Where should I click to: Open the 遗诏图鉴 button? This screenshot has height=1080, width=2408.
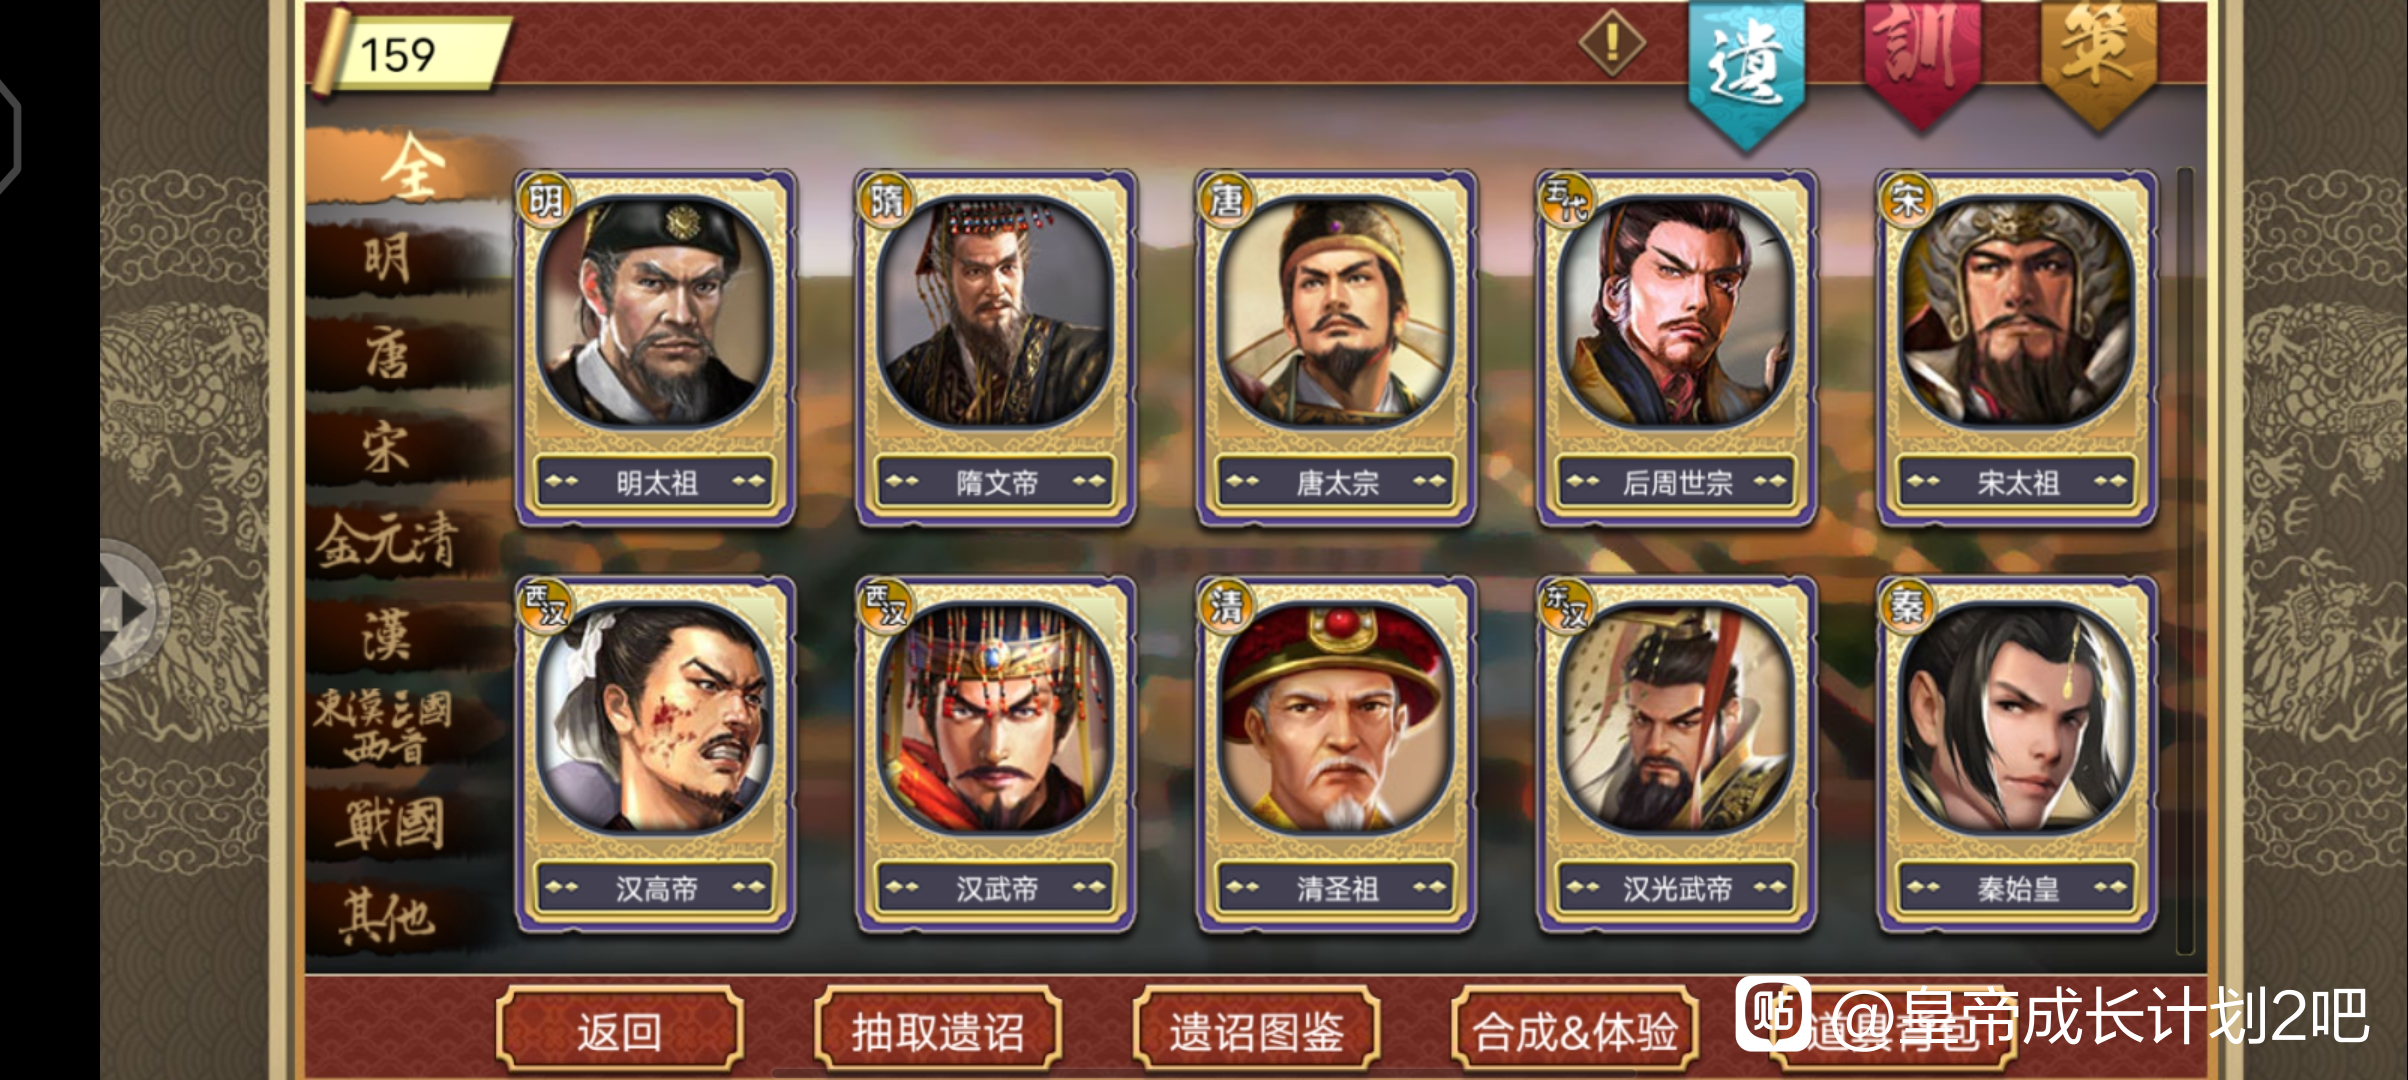(1256, 1031)
